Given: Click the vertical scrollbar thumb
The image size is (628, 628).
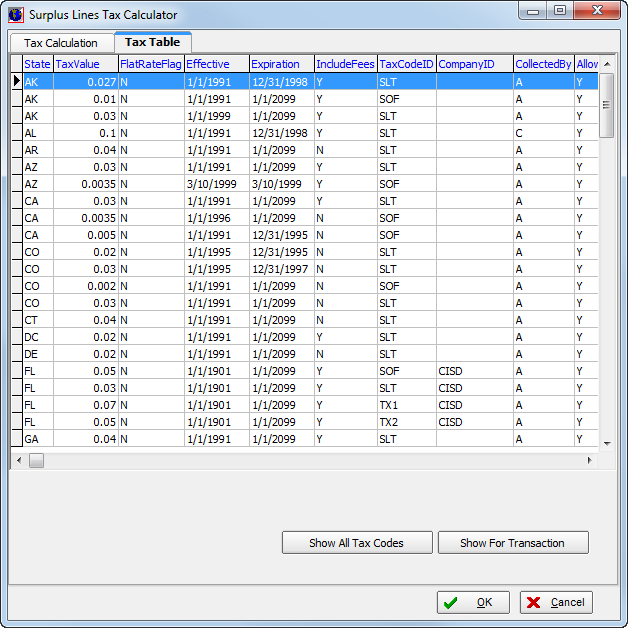Looking at the screenshot, I should click(606, 104).
